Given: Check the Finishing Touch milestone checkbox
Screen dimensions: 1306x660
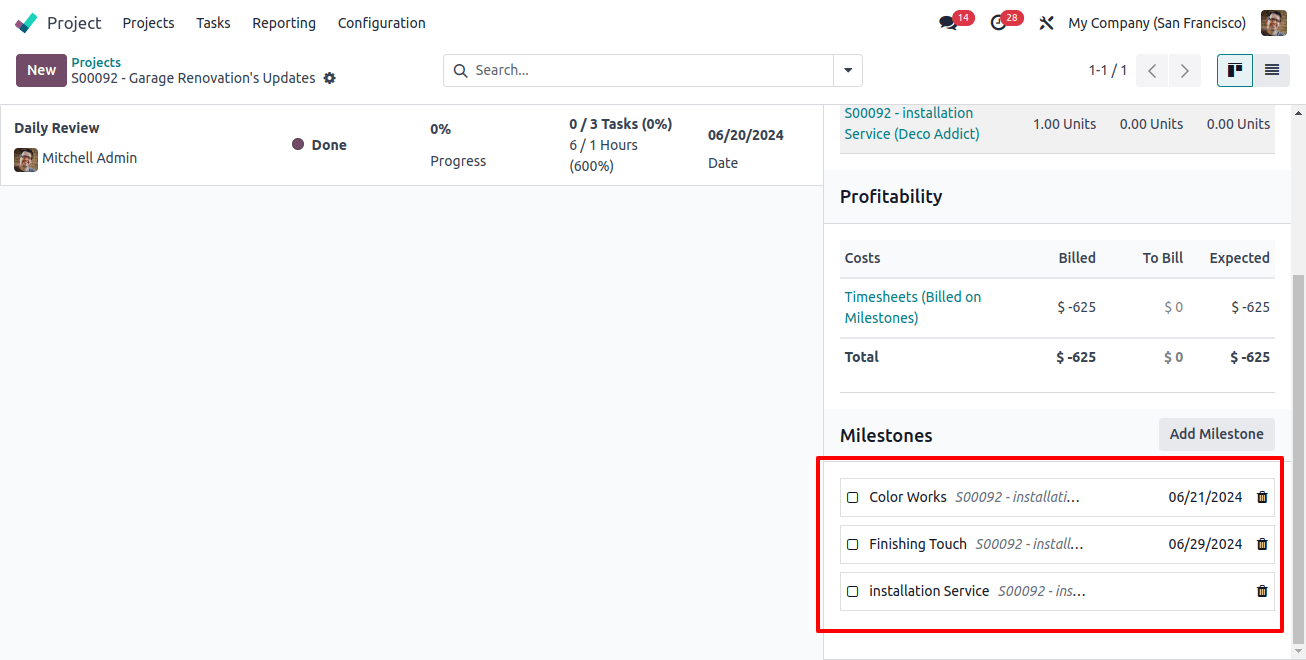Looking at the screenshot, I should tap(853, 544).
